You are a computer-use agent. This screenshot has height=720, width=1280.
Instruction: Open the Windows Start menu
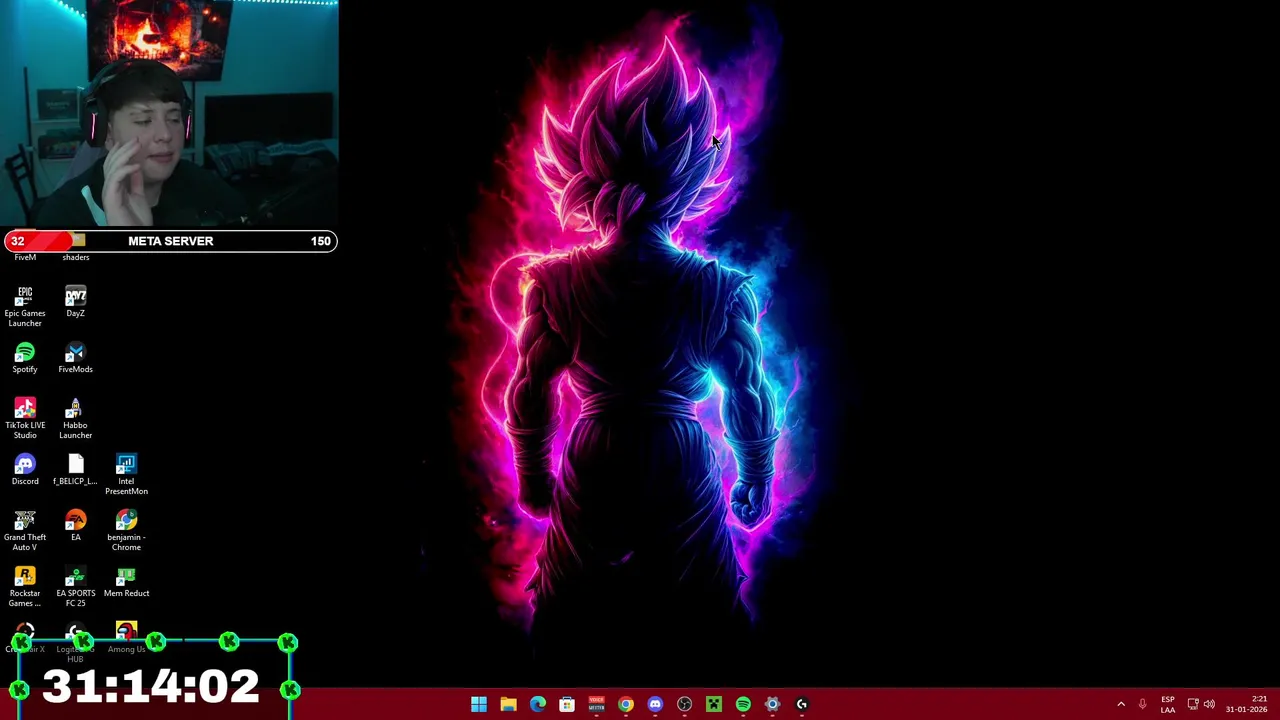[x=479, y=704]
